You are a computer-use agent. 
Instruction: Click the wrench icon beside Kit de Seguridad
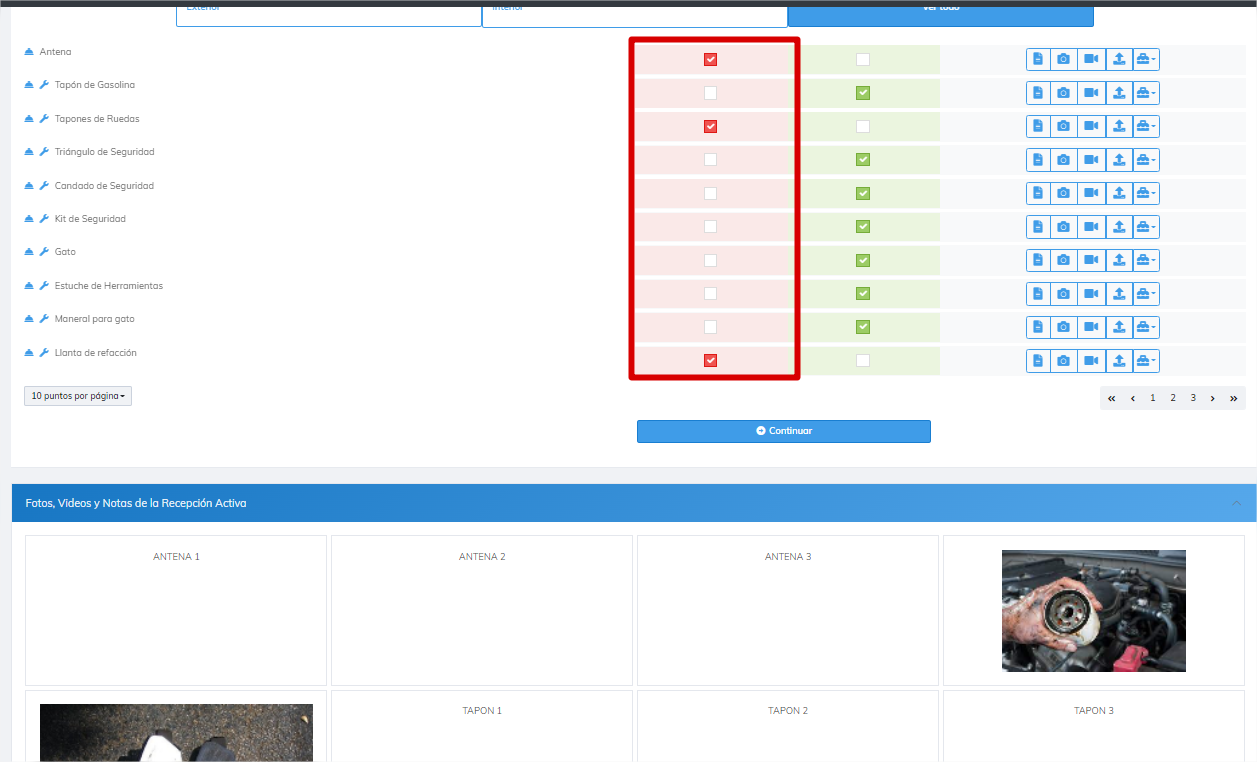(44, 219)
